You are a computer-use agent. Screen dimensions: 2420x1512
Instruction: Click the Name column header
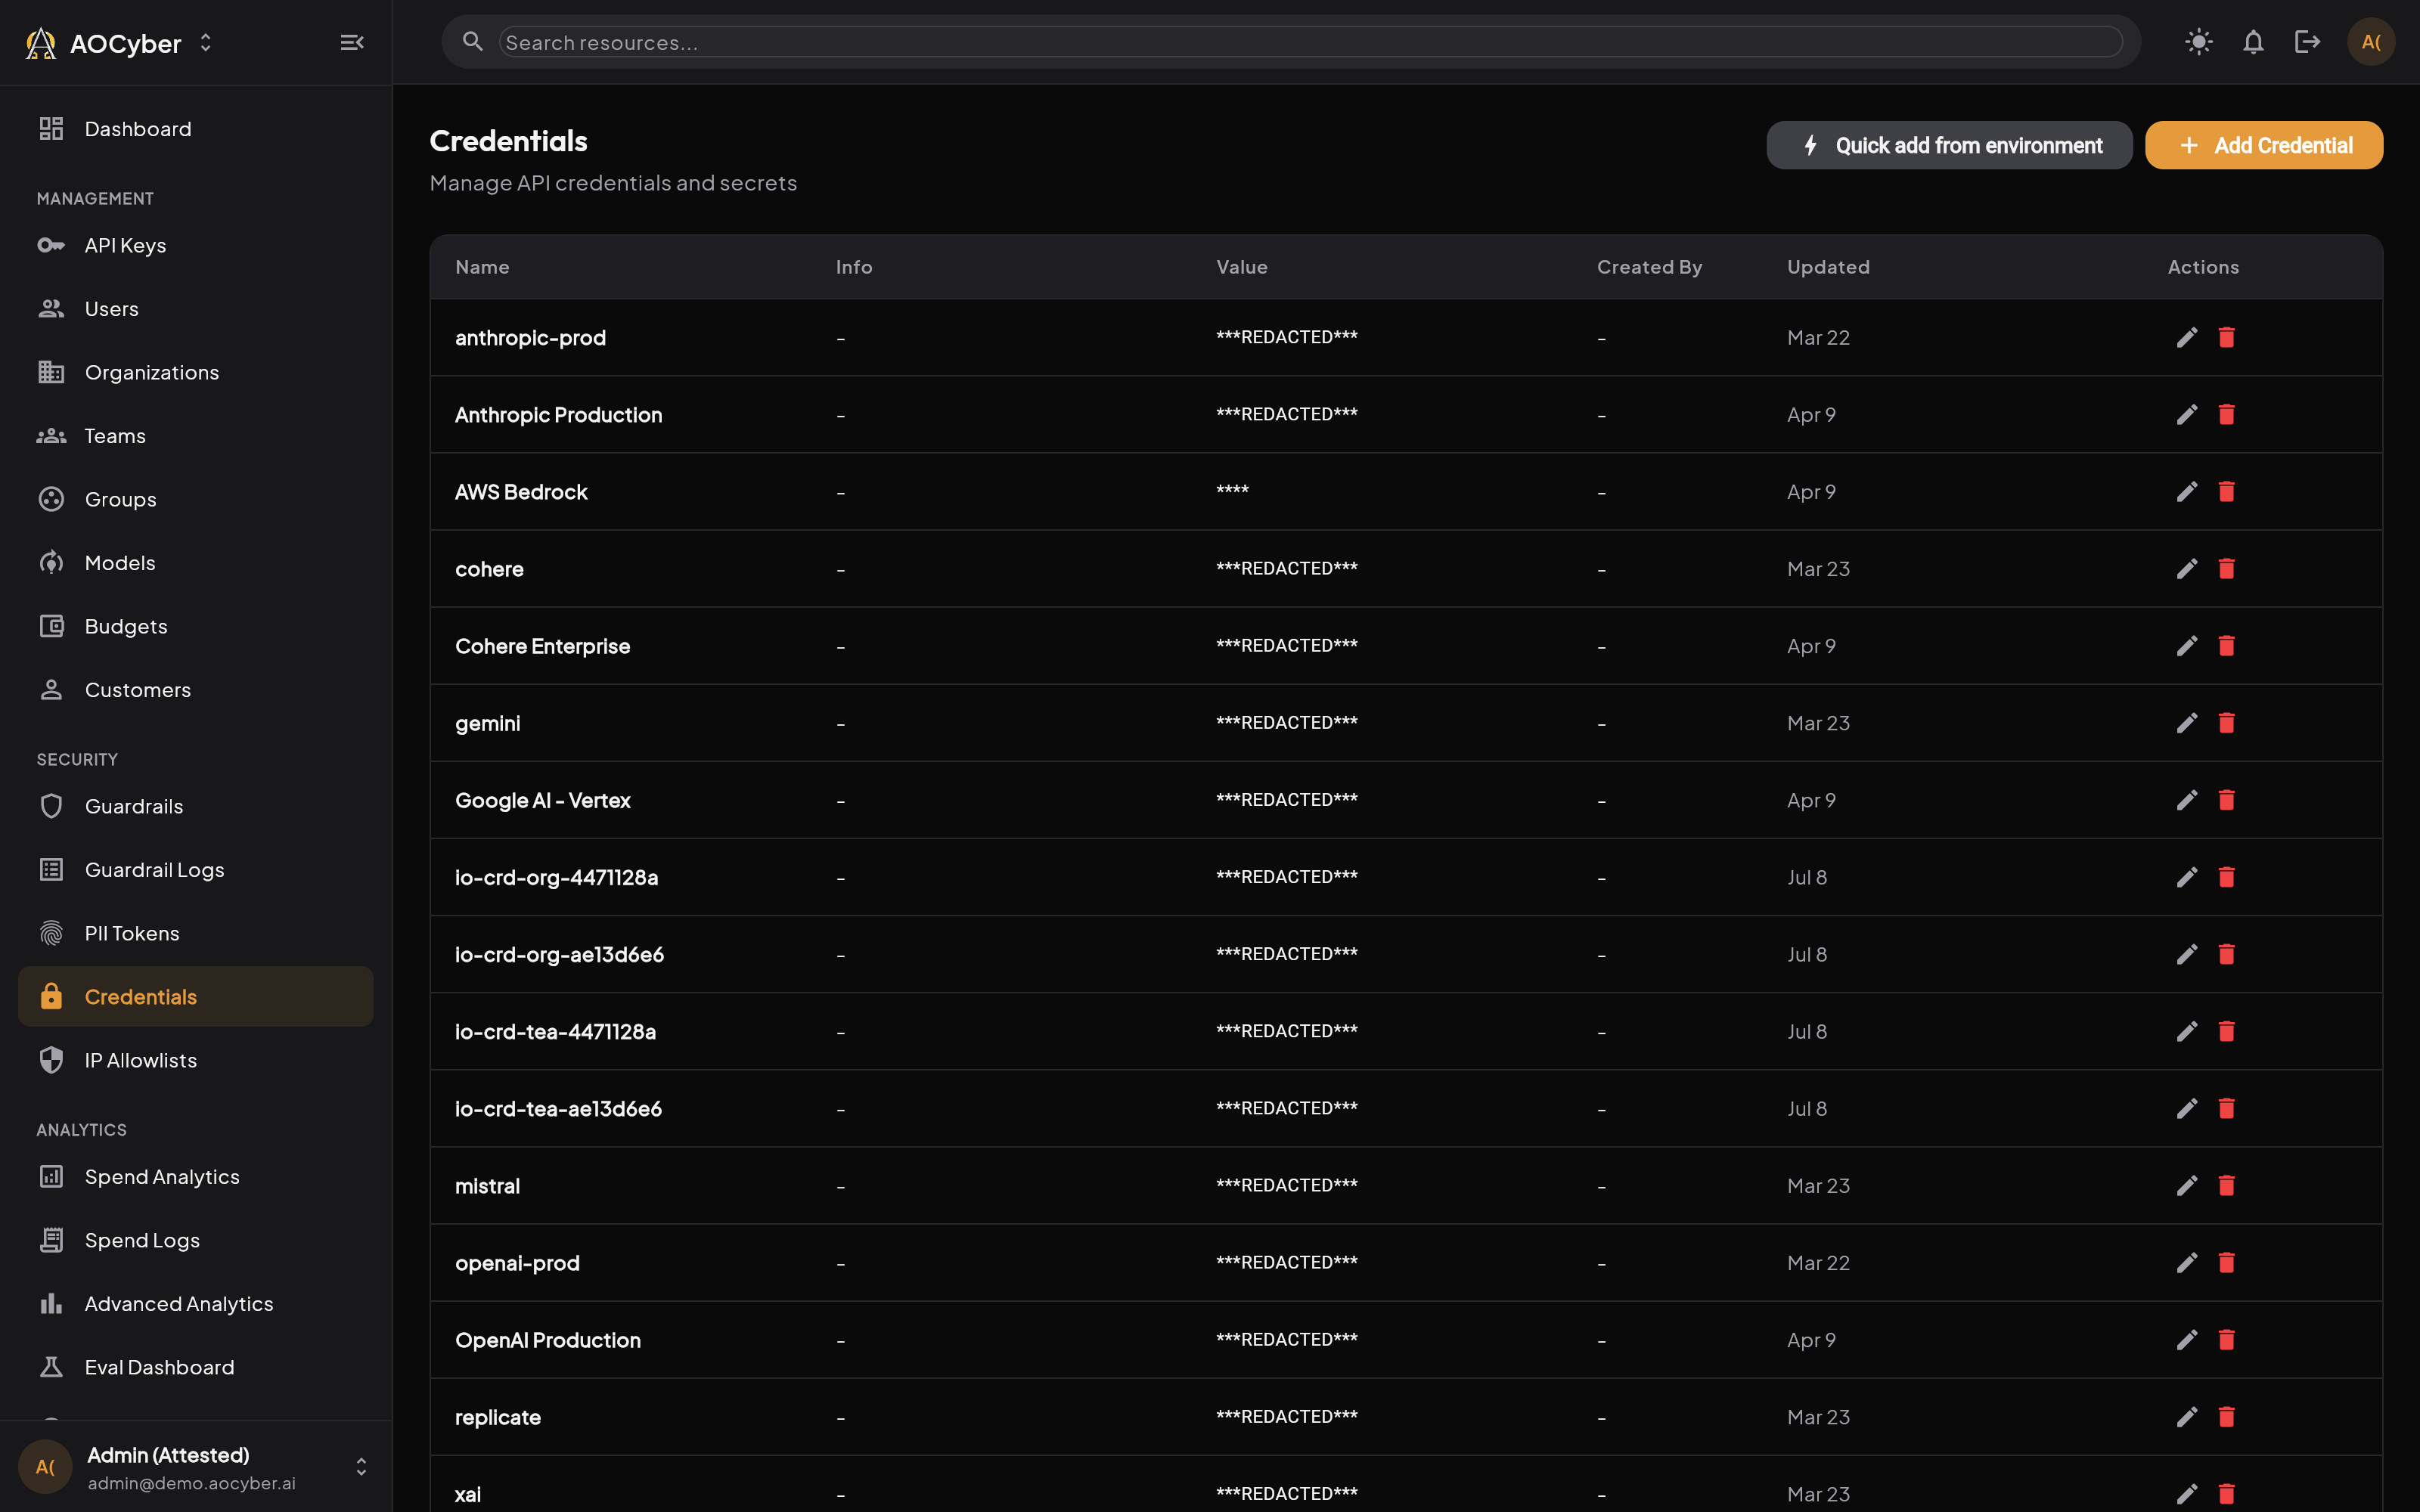tap(482, 267)
